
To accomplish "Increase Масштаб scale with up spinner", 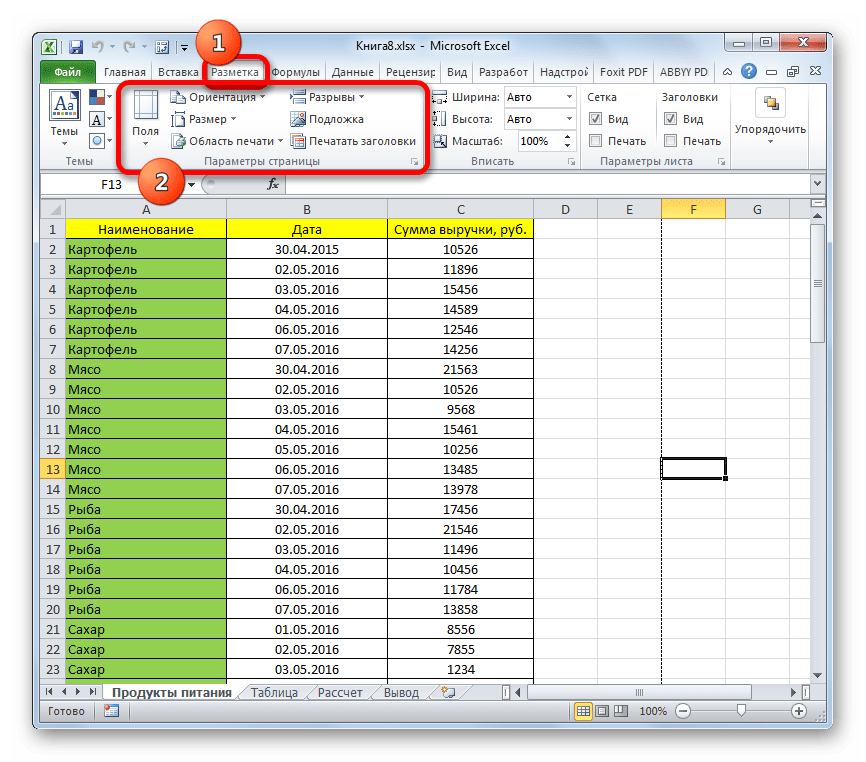I will (x=567, y=136).
